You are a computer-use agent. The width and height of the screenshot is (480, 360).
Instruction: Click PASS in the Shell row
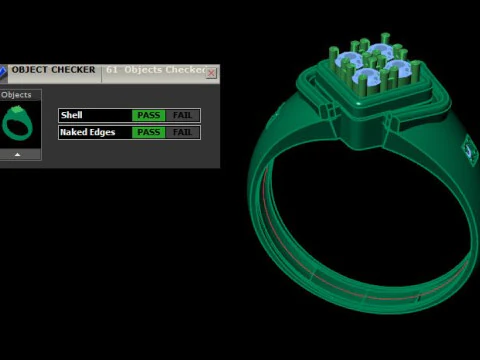pyautogui.click(x=149, y=115)
